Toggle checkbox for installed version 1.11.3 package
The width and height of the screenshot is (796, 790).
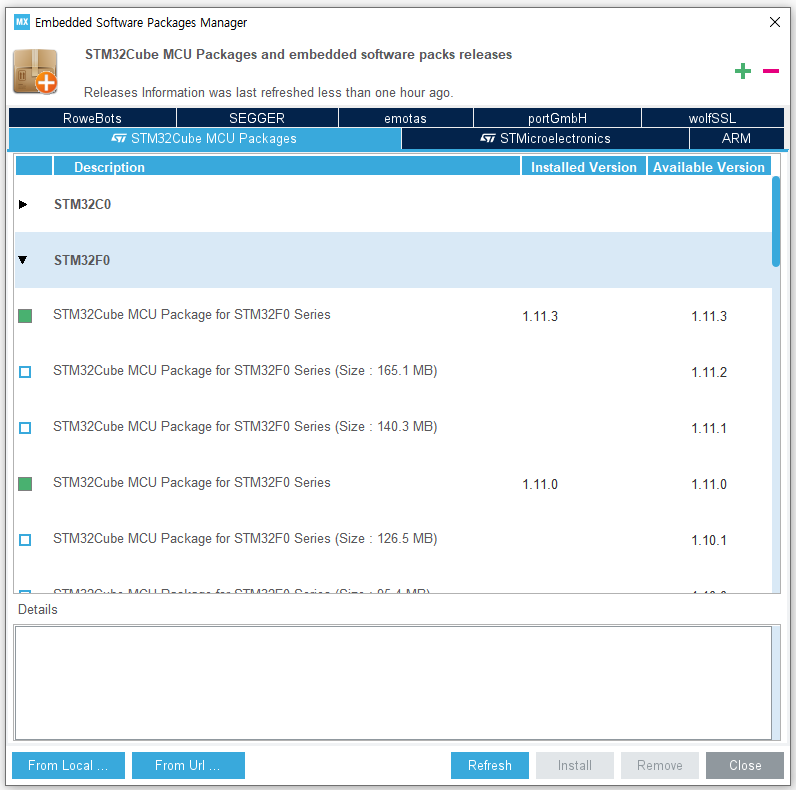(x=25, y=316)
